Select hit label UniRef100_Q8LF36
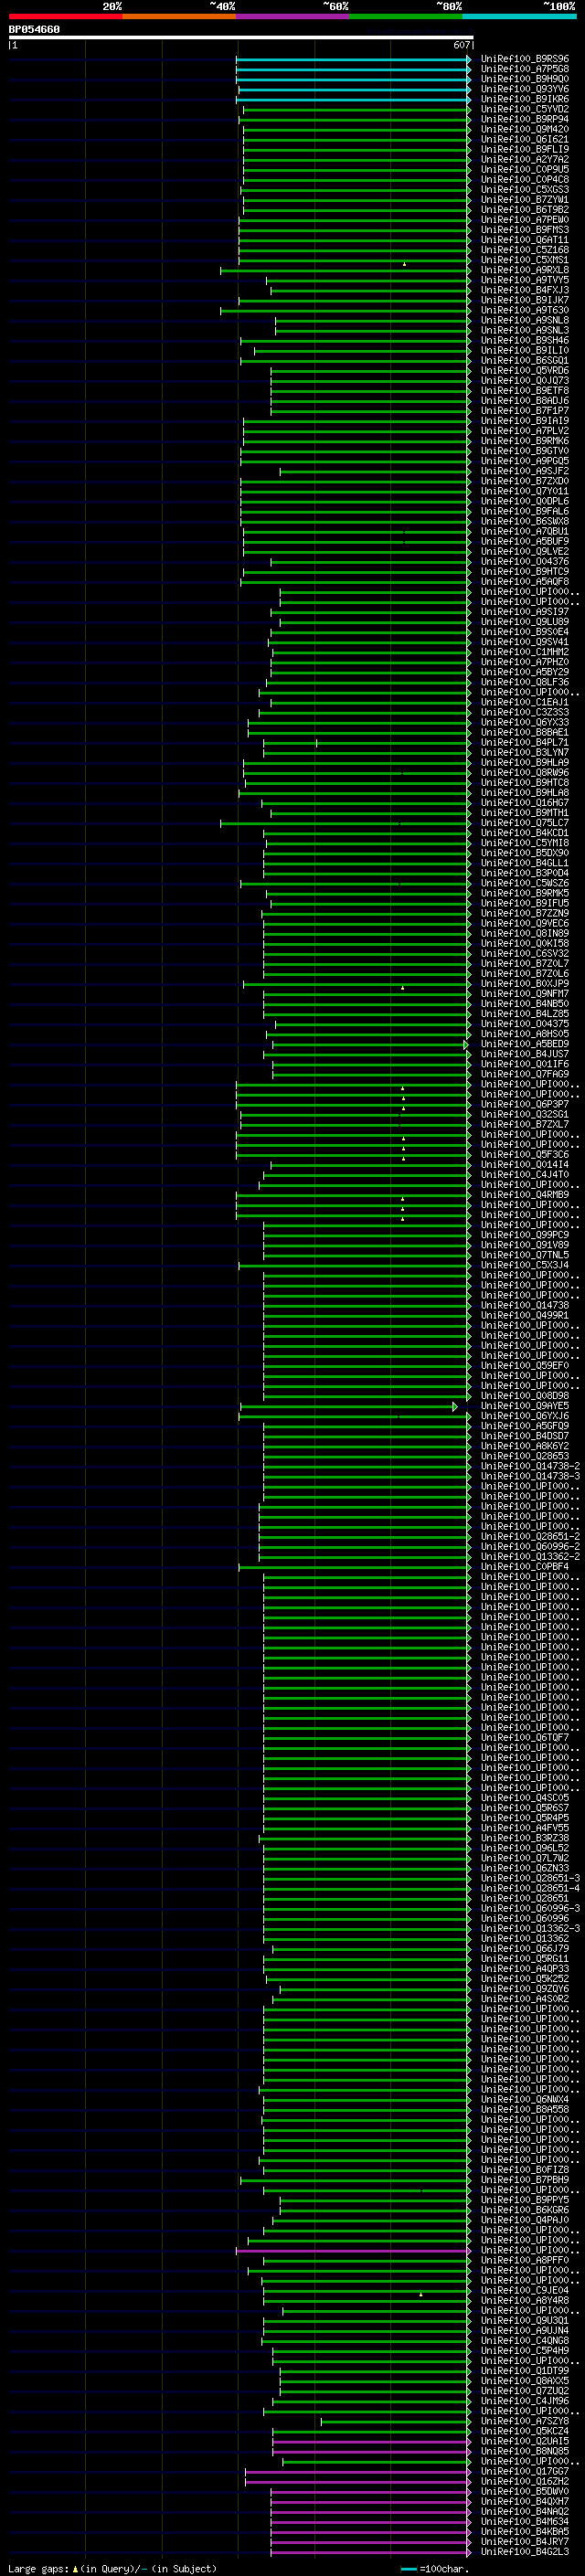Image resolution: width=585 pixels, height=2576 pixels. 524,682
